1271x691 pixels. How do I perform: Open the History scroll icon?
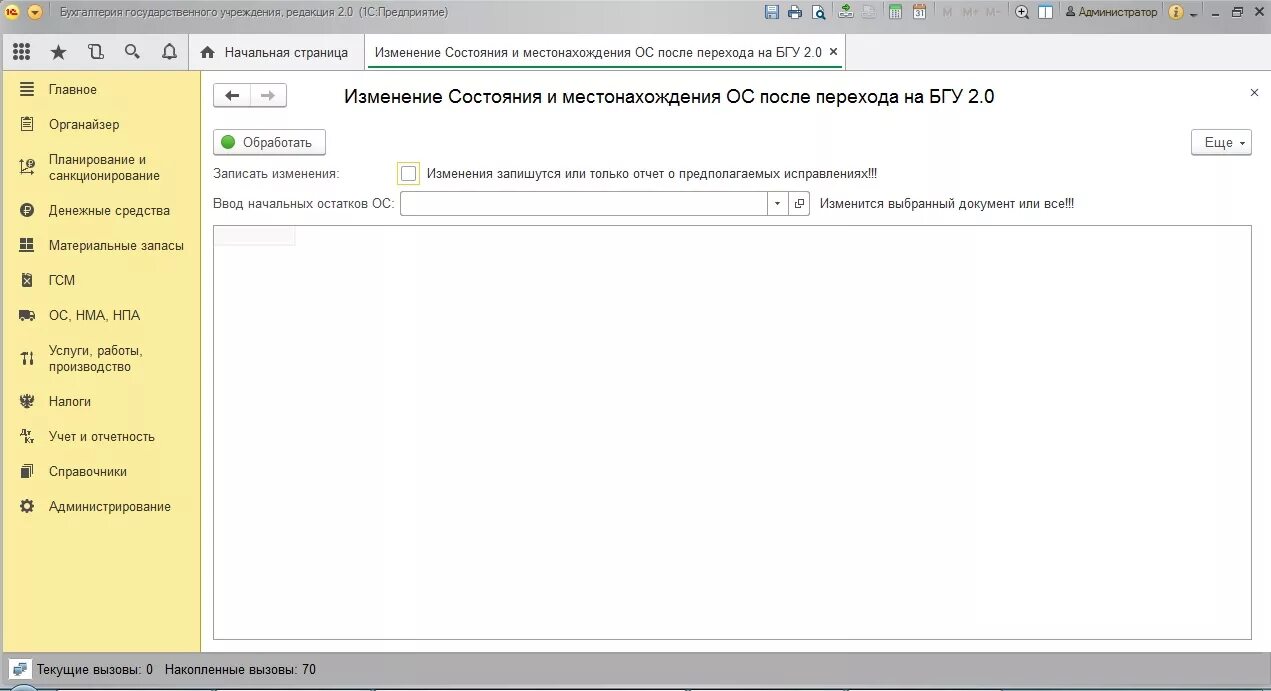pyautogui.click(x=95, y=52)
